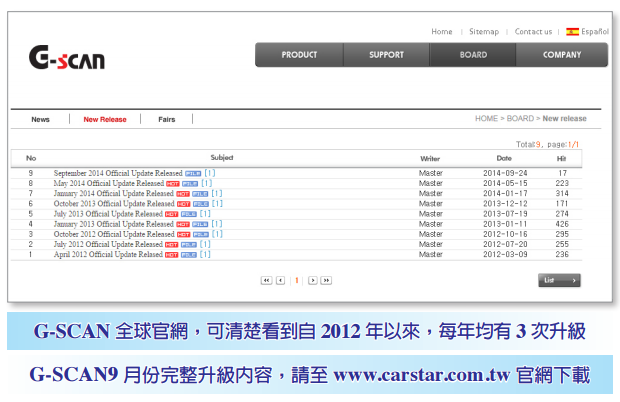Image resolution: width=620 pixels, height=402 pixels.
Task: Open July 2012 Official Update Released
Action: (108, 245)
